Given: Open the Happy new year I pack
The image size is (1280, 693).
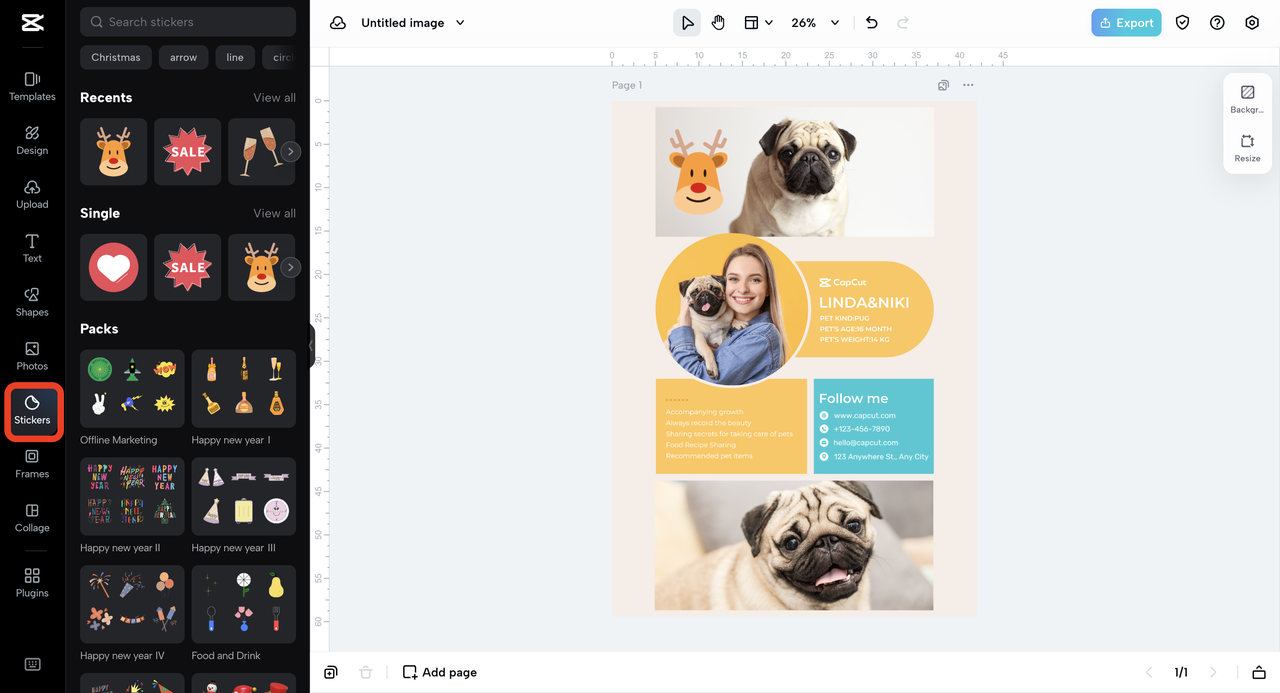Looking at the screenshot, I should tap(244, 388).
